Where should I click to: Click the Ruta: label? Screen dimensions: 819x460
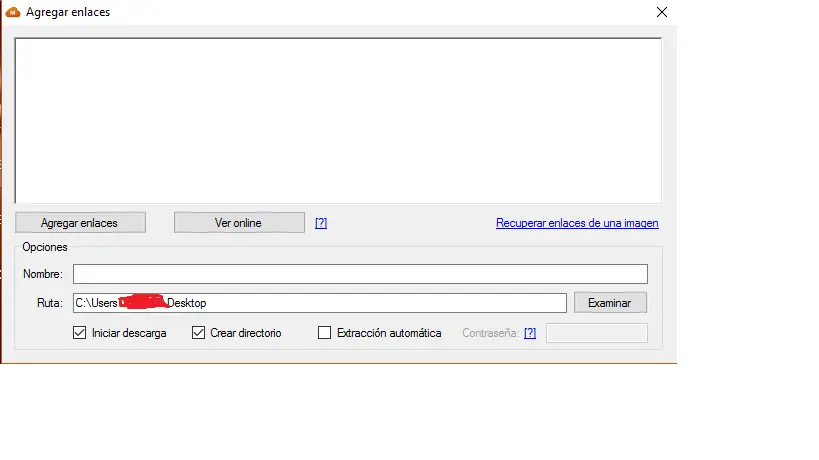point(50,303)
